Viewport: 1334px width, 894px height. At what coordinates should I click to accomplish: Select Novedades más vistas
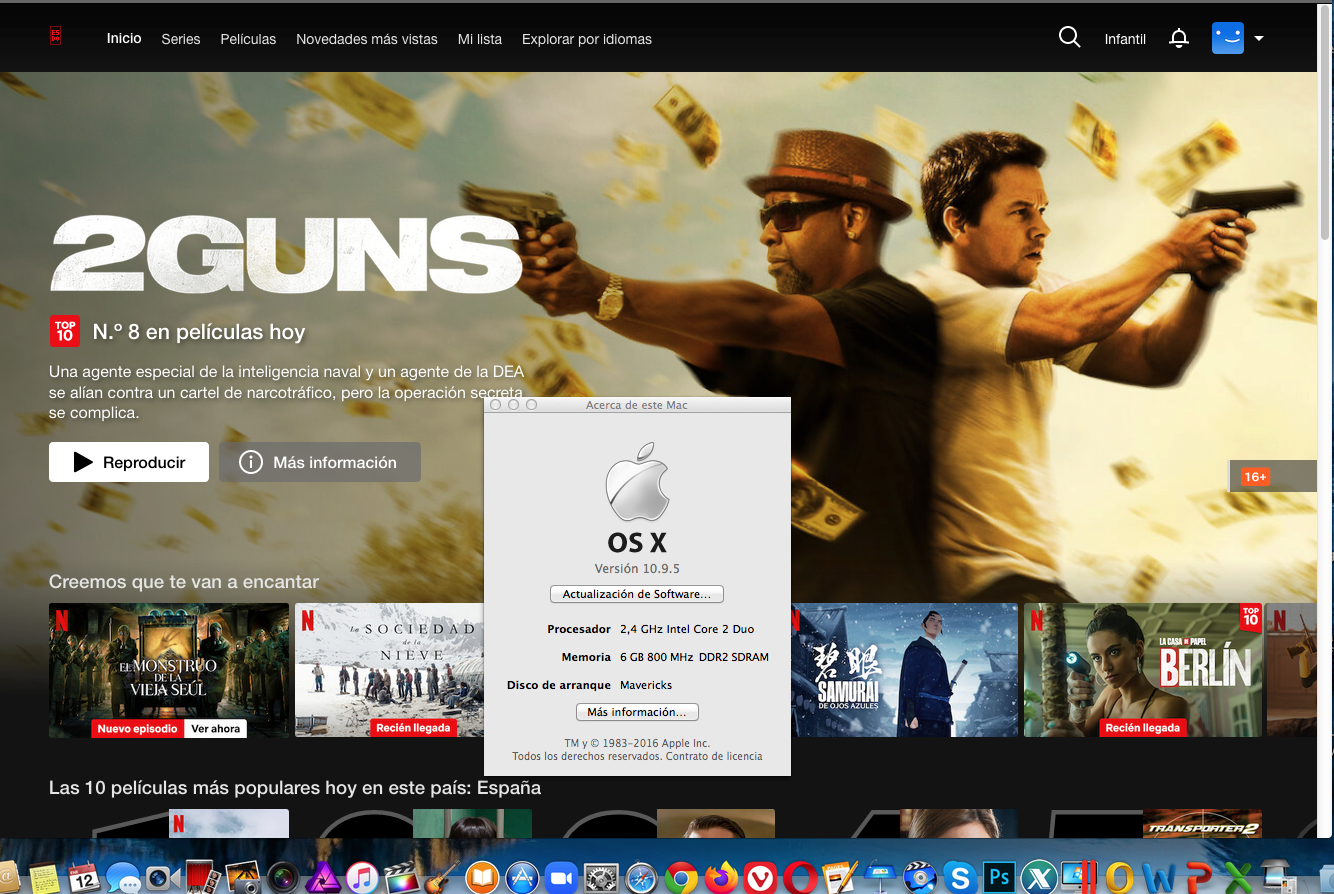tap(367, 39)
